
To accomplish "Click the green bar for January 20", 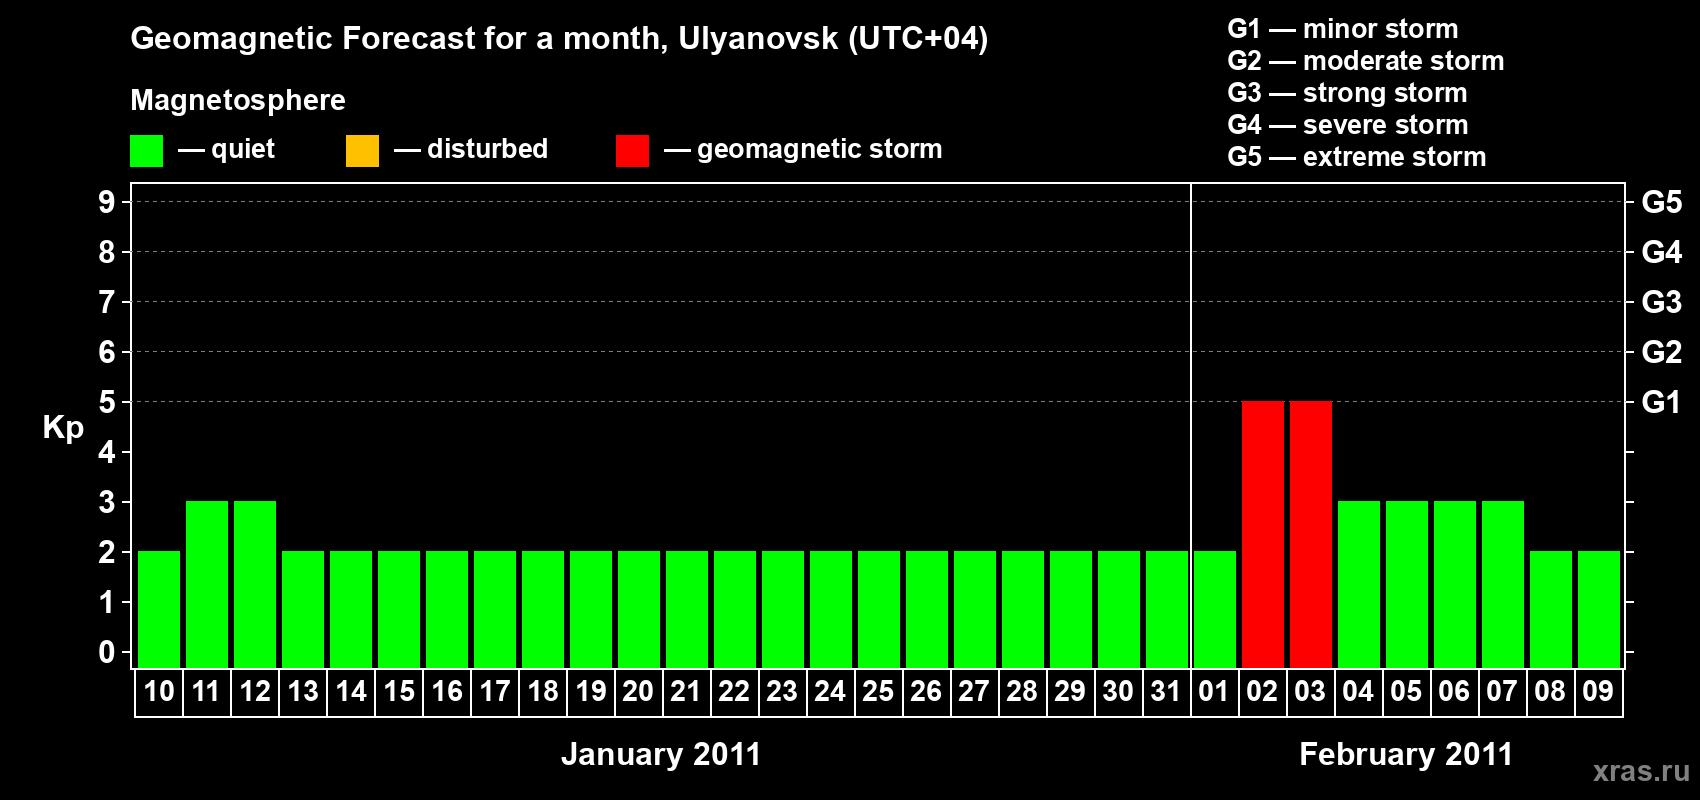I will pyautogui.click(x=639, y=609).
